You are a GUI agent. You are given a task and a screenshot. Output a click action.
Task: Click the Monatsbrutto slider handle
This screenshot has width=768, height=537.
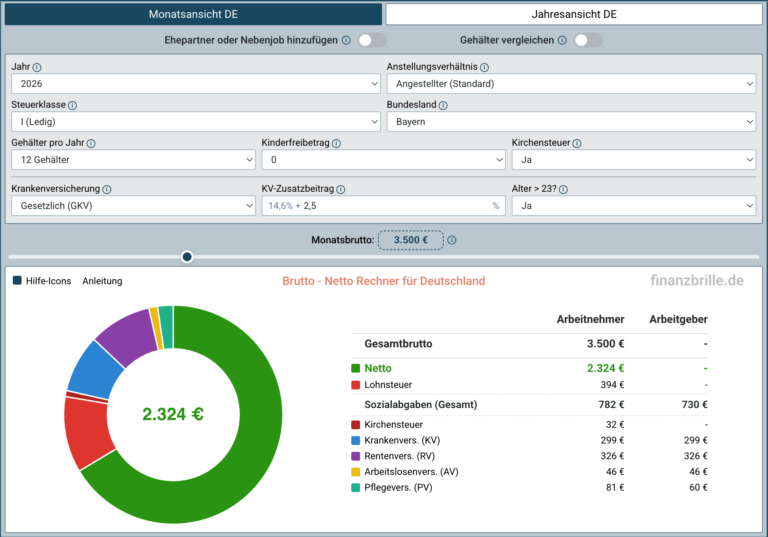pos(187,257)
